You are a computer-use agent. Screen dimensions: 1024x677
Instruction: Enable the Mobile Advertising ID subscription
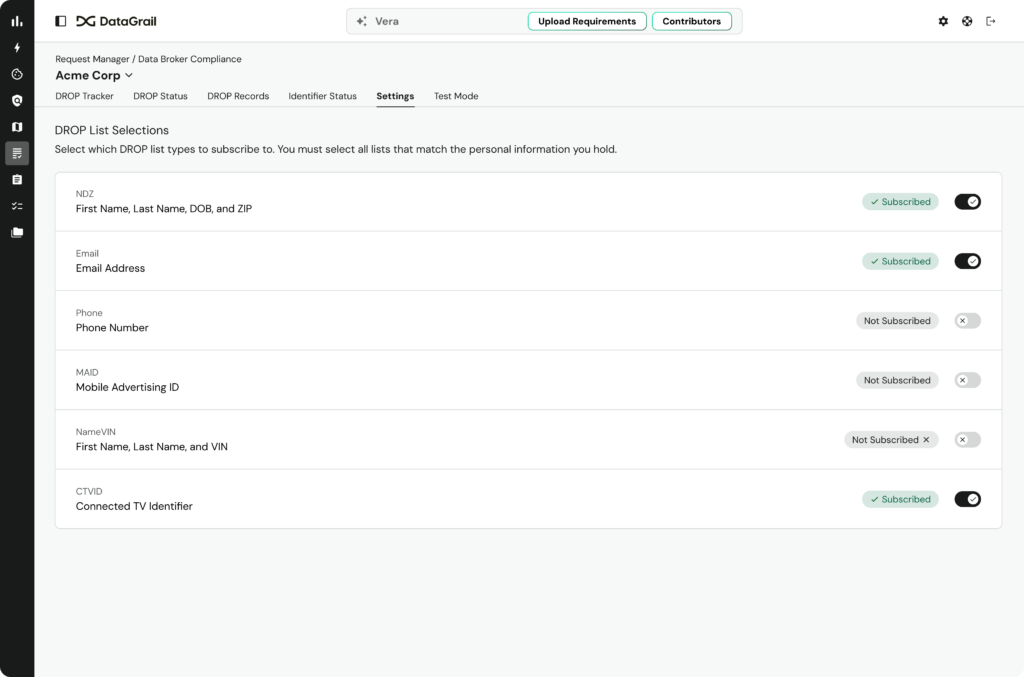tap(967, 380)
